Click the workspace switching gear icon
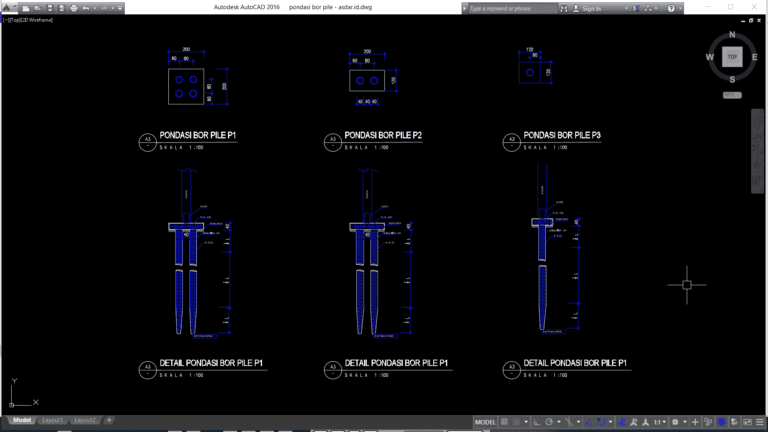The image size is (768, 432). tap(675, 422)
